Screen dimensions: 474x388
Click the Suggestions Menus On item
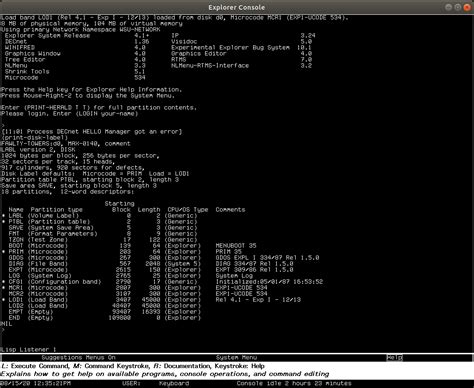78,358
